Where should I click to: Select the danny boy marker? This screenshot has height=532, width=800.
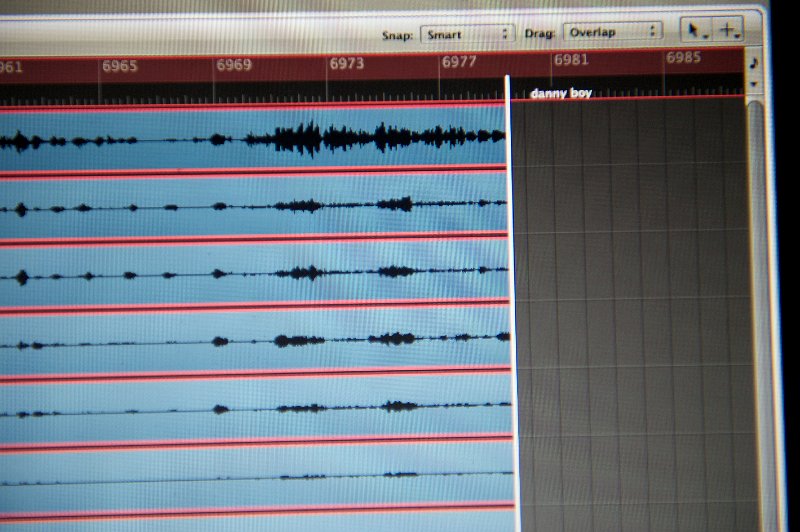(x=561, y=93)
